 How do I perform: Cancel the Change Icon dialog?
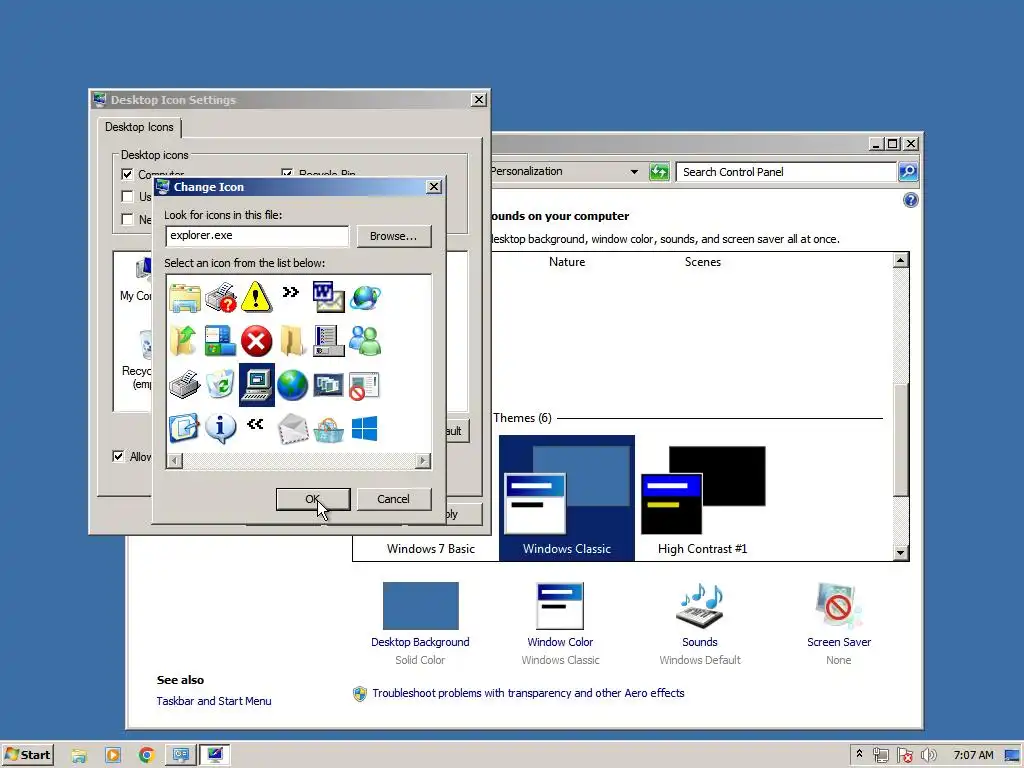393,499
